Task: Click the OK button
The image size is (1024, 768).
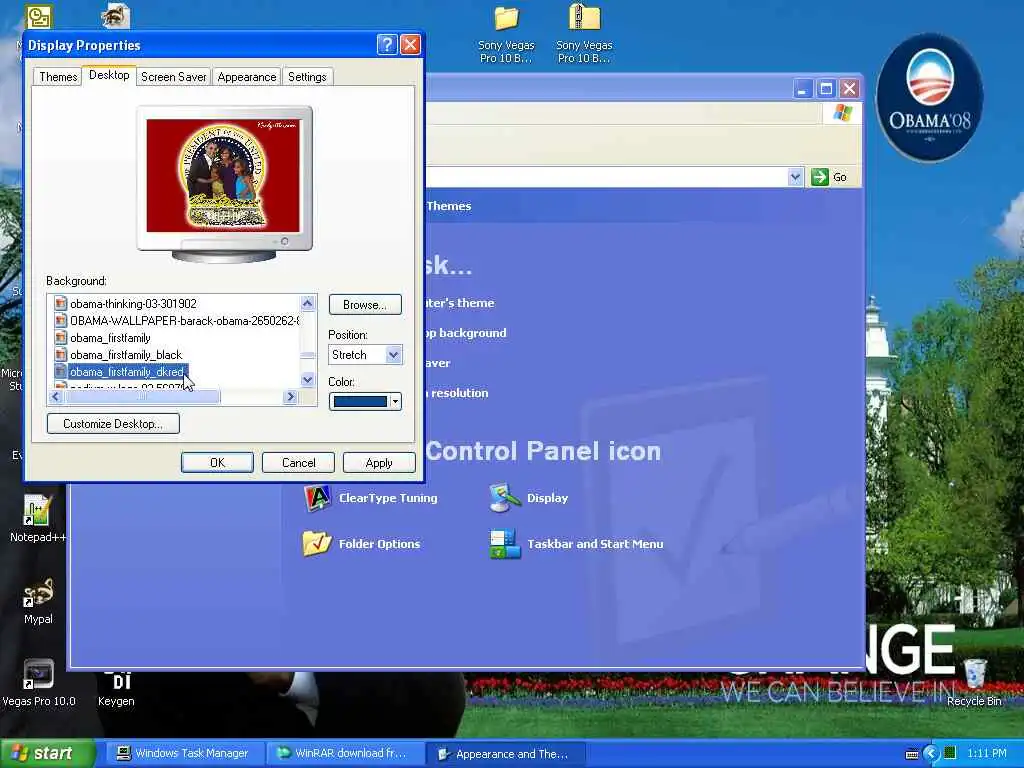Action: tap(217, 462)
